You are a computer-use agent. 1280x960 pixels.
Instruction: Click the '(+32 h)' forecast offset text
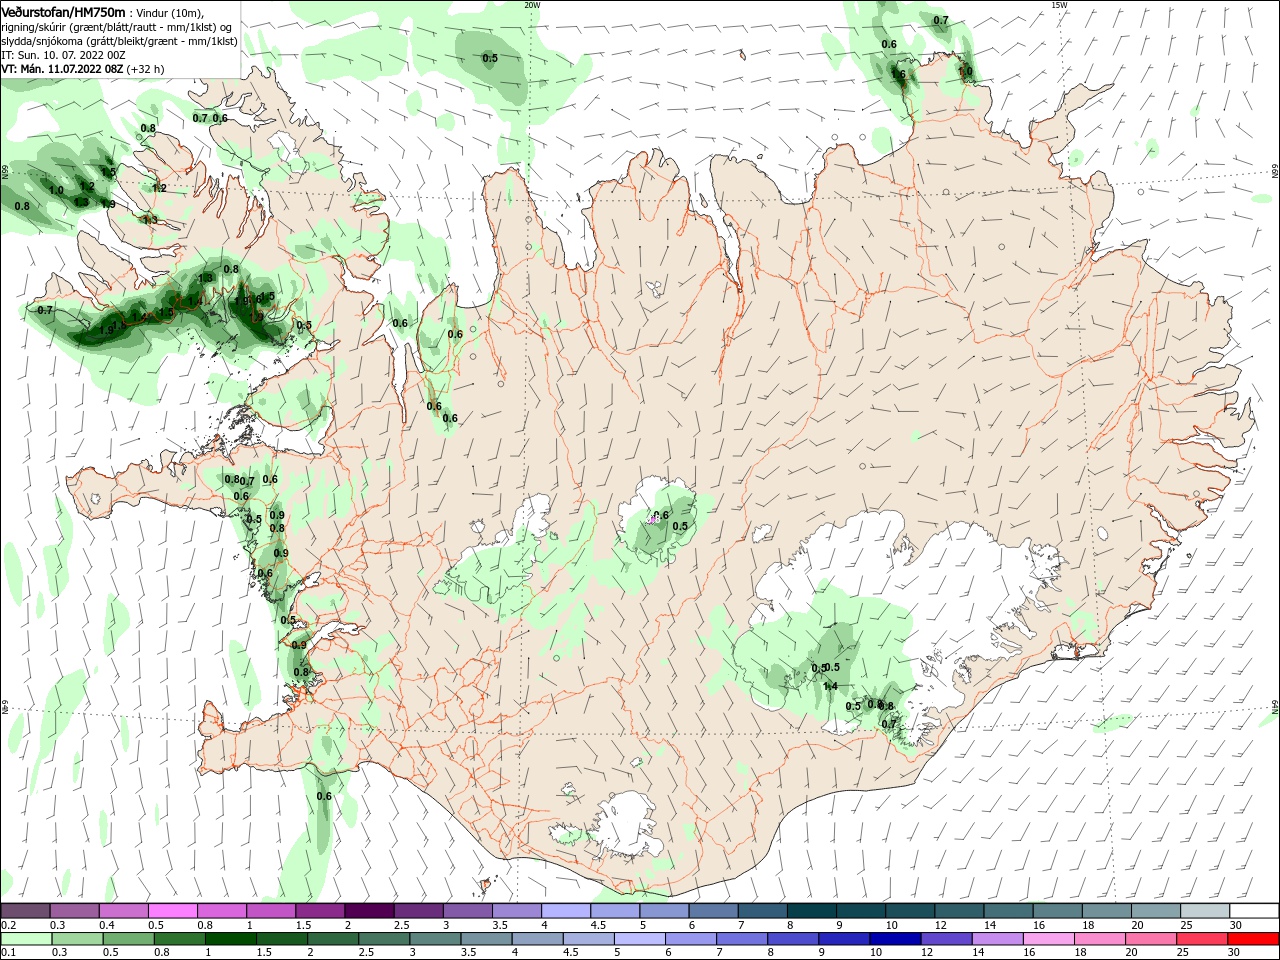(x=146, y=69)
